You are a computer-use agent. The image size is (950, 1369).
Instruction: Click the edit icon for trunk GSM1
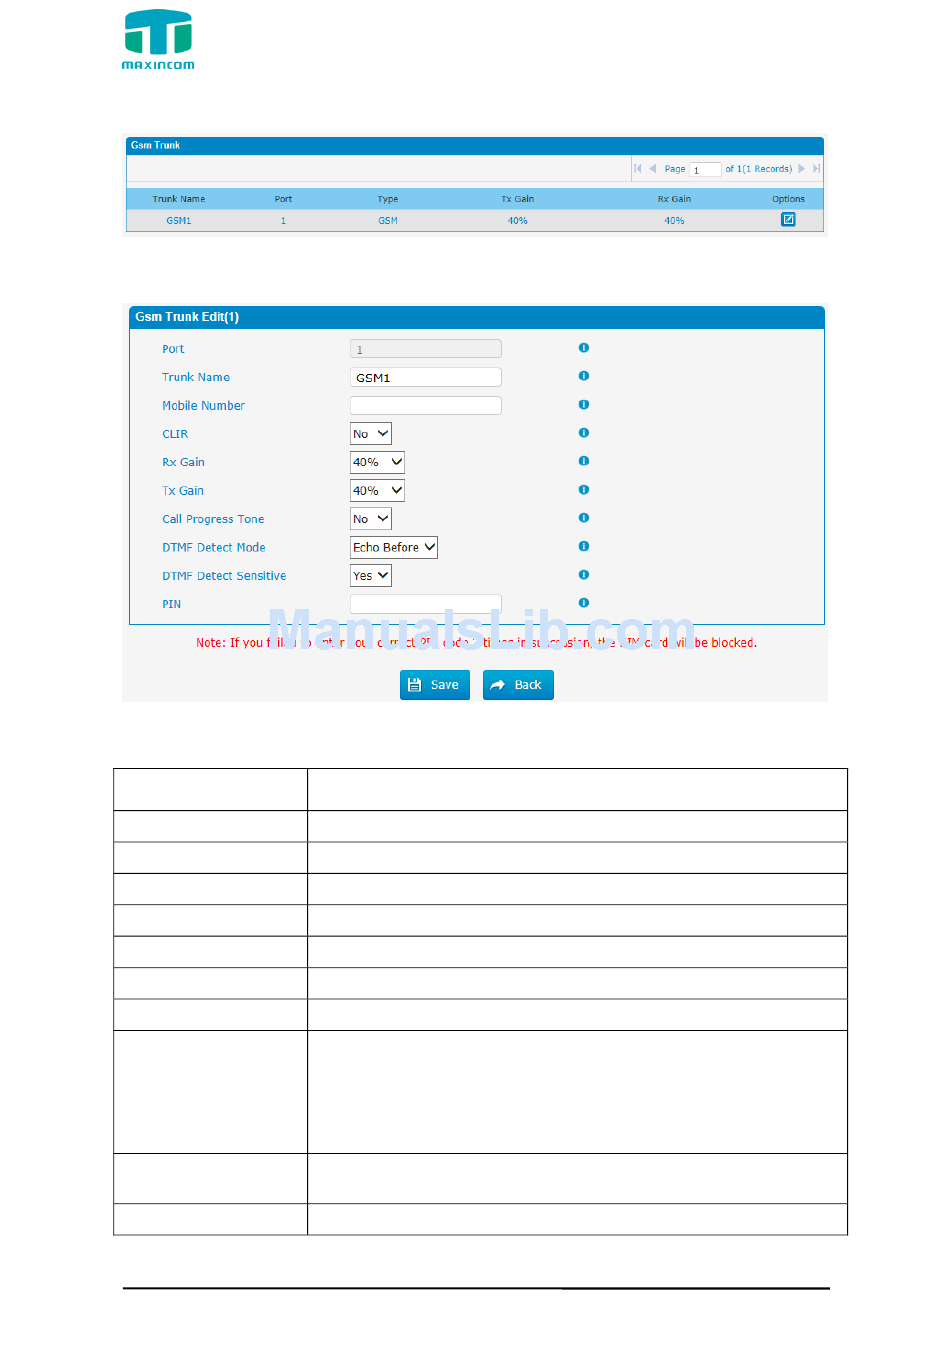pyautogui.click(x=788, y=220)
